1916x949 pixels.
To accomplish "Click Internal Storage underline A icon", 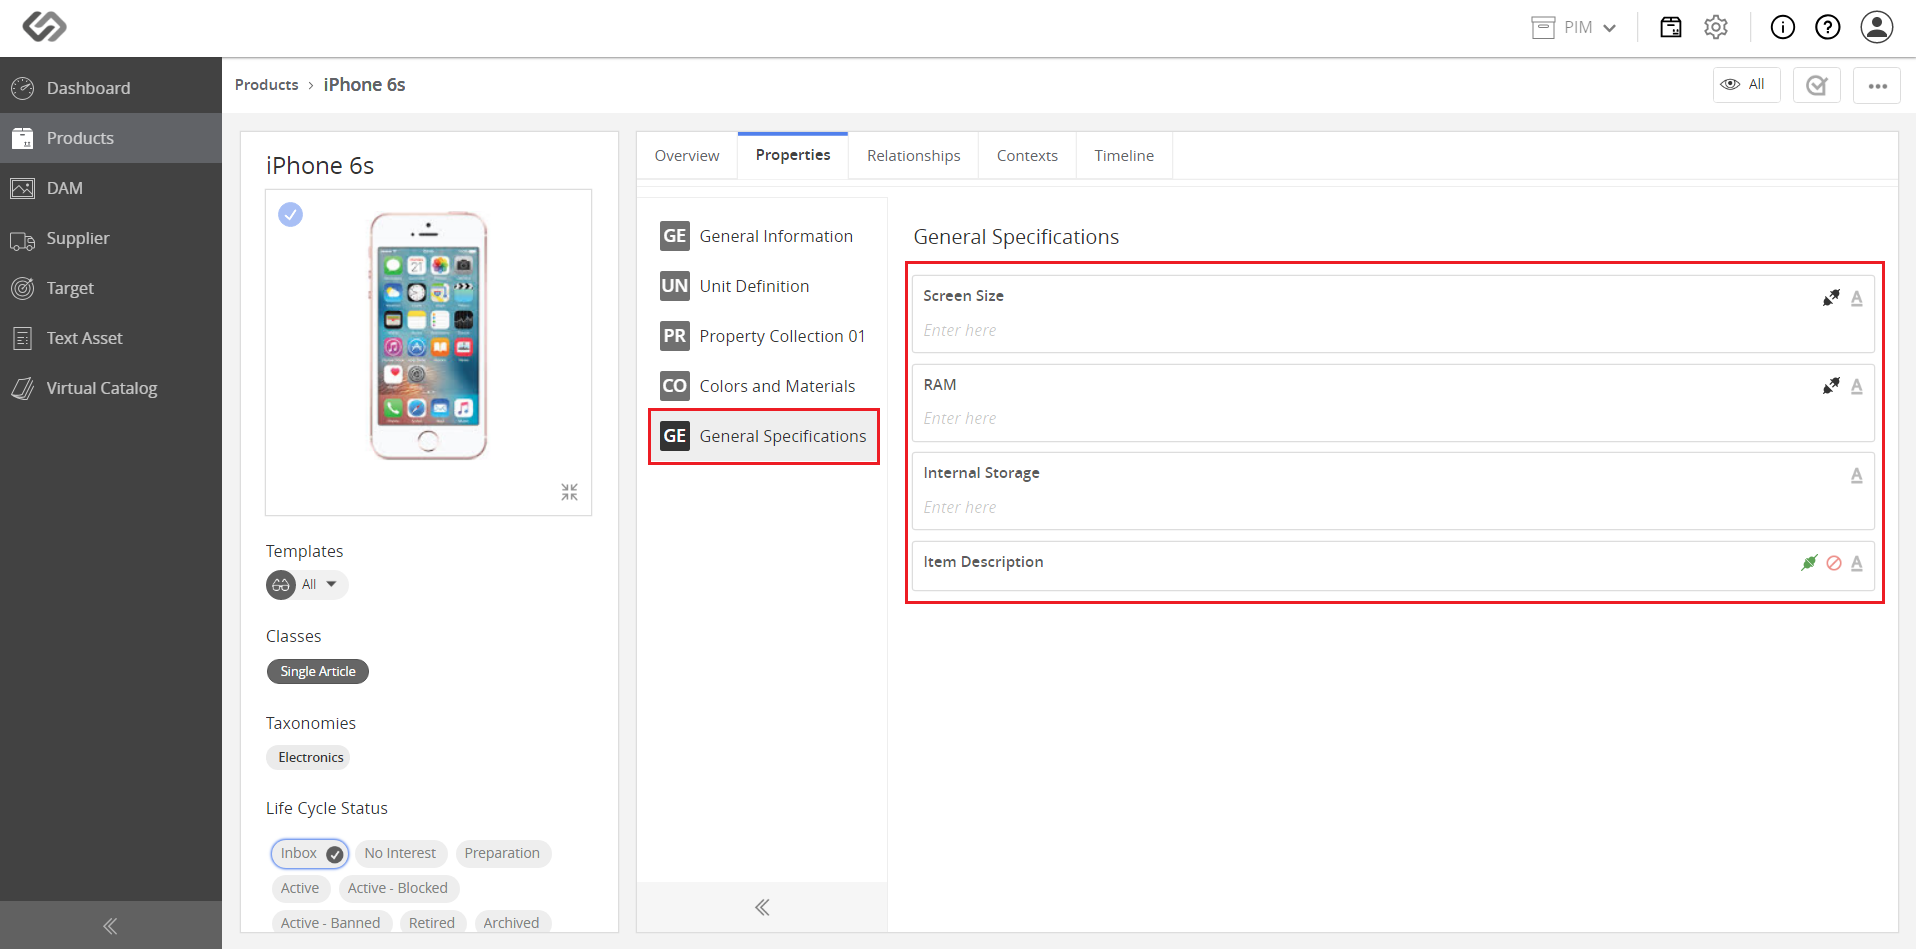I will [x=1857, y=475].
